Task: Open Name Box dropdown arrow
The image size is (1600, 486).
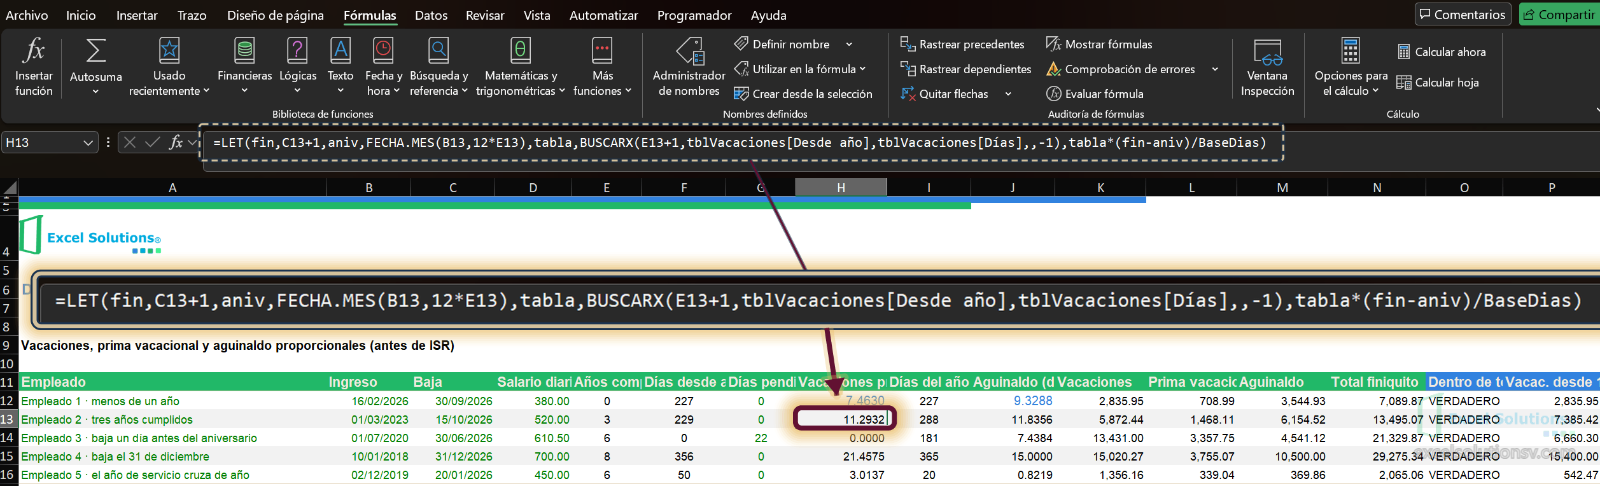Action: point(88,143)
